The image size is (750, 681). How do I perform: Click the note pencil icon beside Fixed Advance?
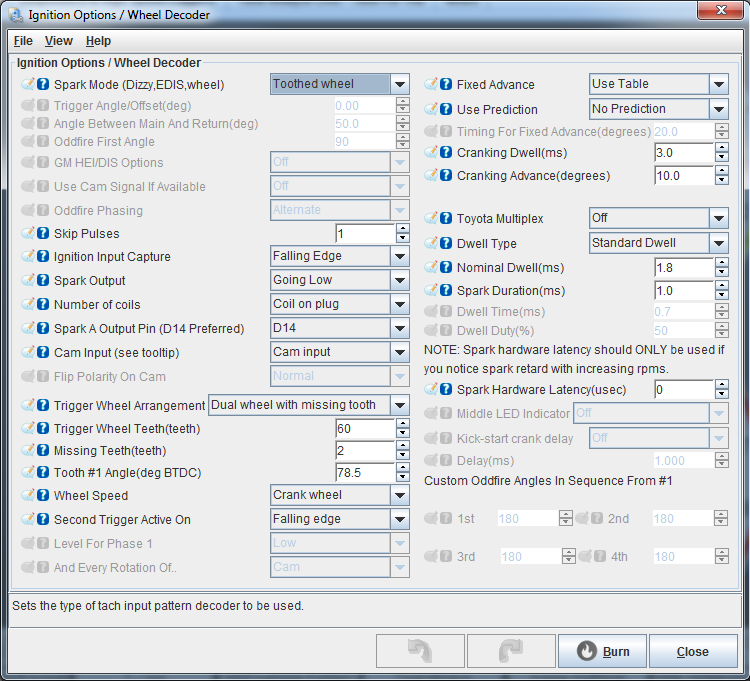pyautogui.click(x=431, y=85)
